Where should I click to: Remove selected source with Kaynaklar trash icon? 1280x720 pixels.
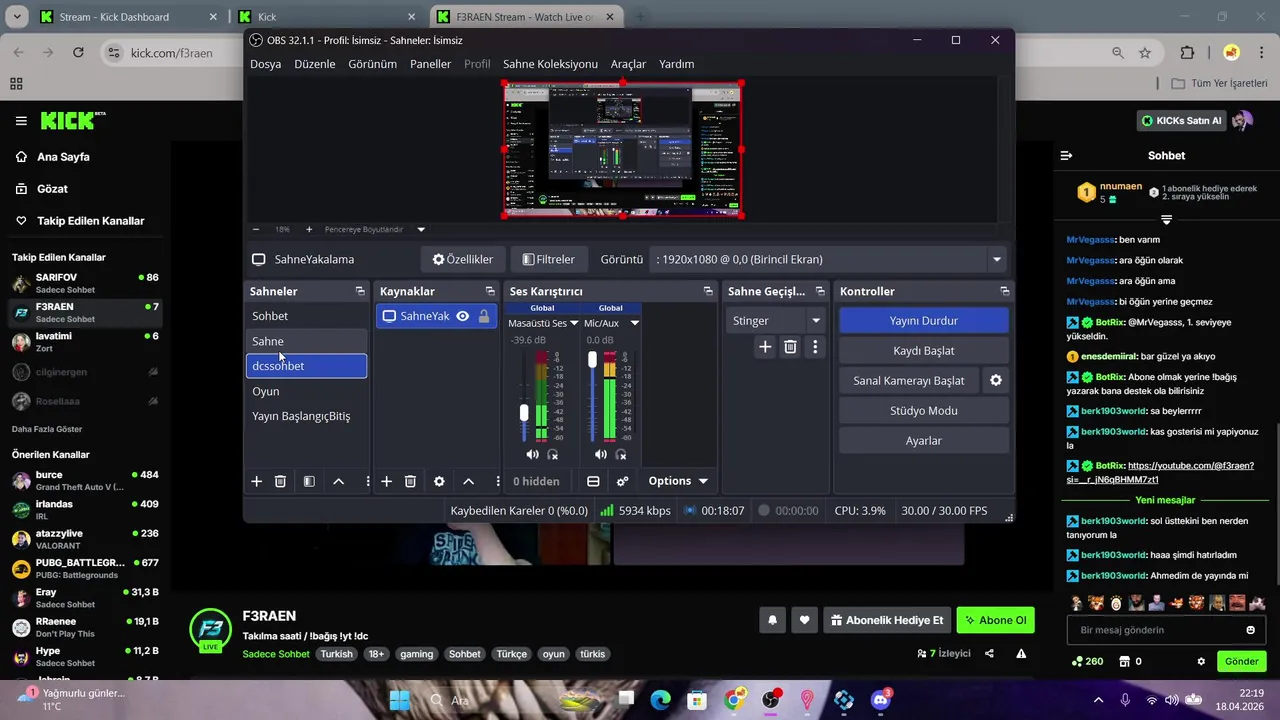pyautogui.click(x=410, y=481)
